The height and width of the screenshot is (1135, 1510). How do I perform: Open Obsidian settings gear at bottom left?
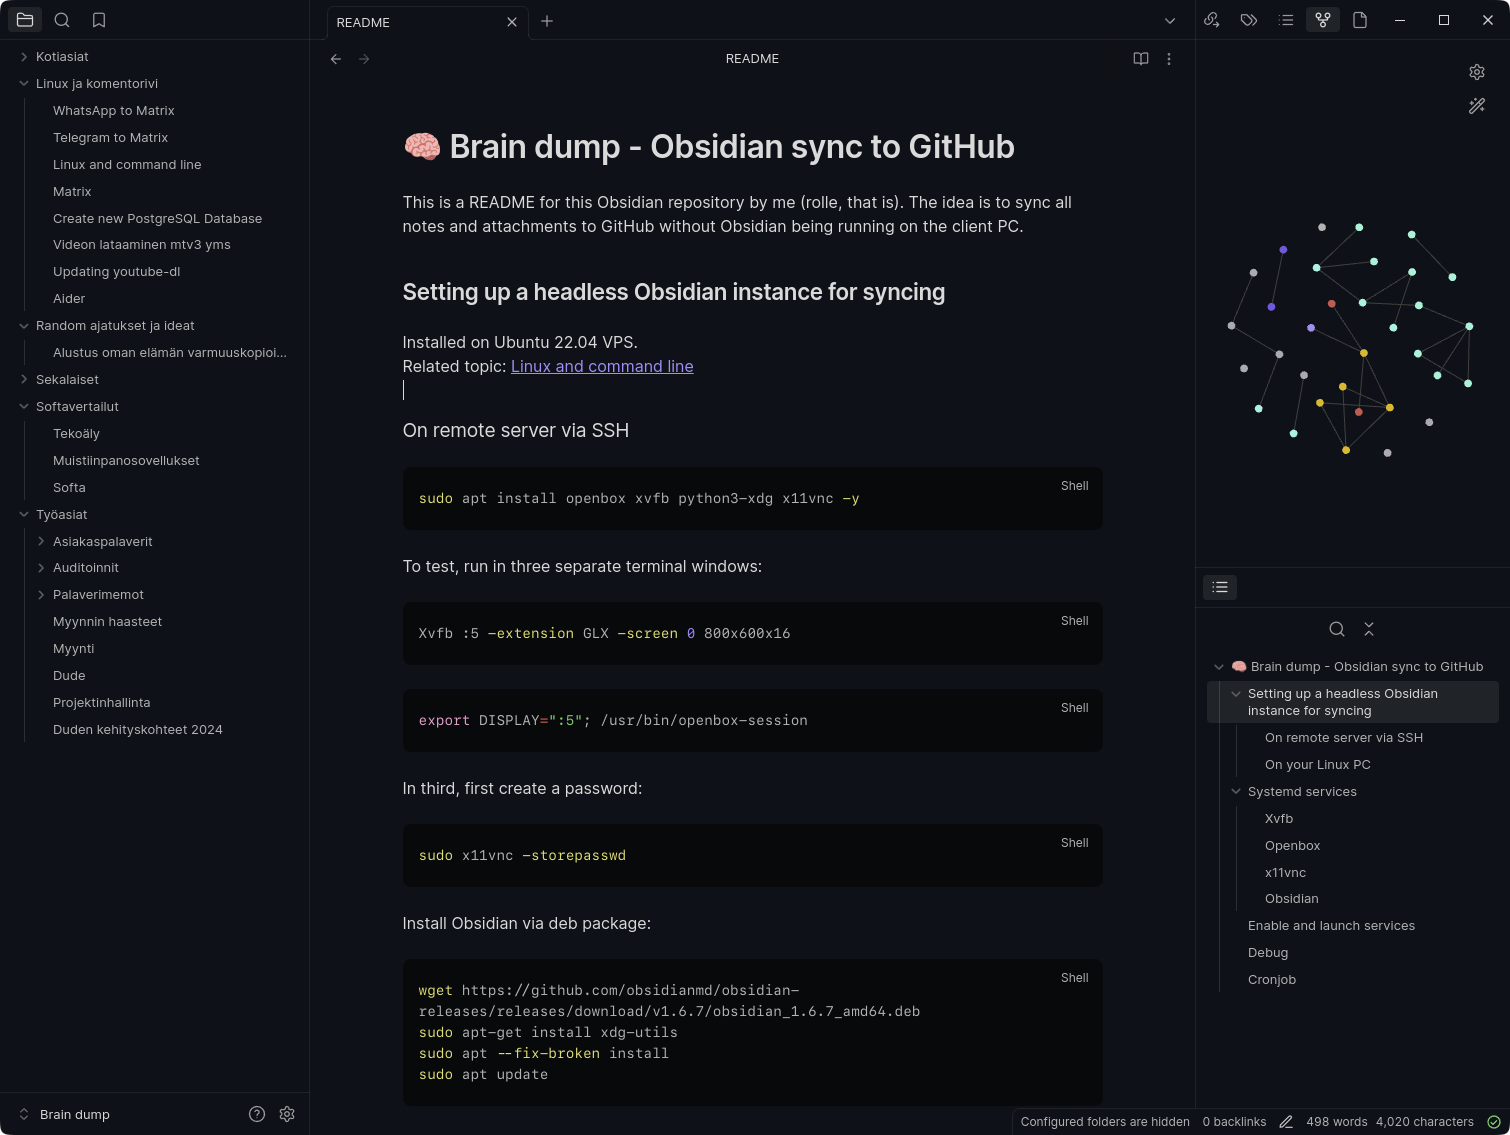[x=287, y=1114]
